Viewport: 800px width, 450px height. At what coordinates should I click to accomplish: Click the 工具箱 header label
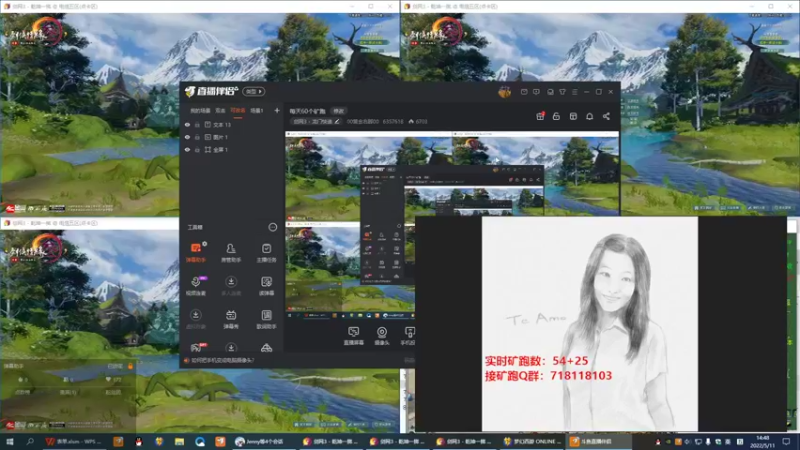195,227
